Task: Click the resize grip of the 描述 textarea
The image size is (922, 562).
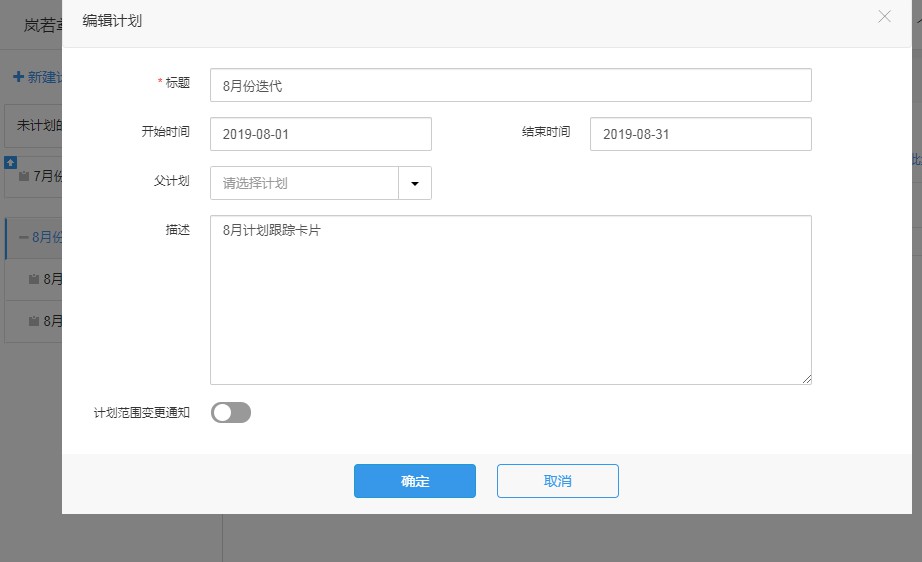Action: (x=806, y=379)
